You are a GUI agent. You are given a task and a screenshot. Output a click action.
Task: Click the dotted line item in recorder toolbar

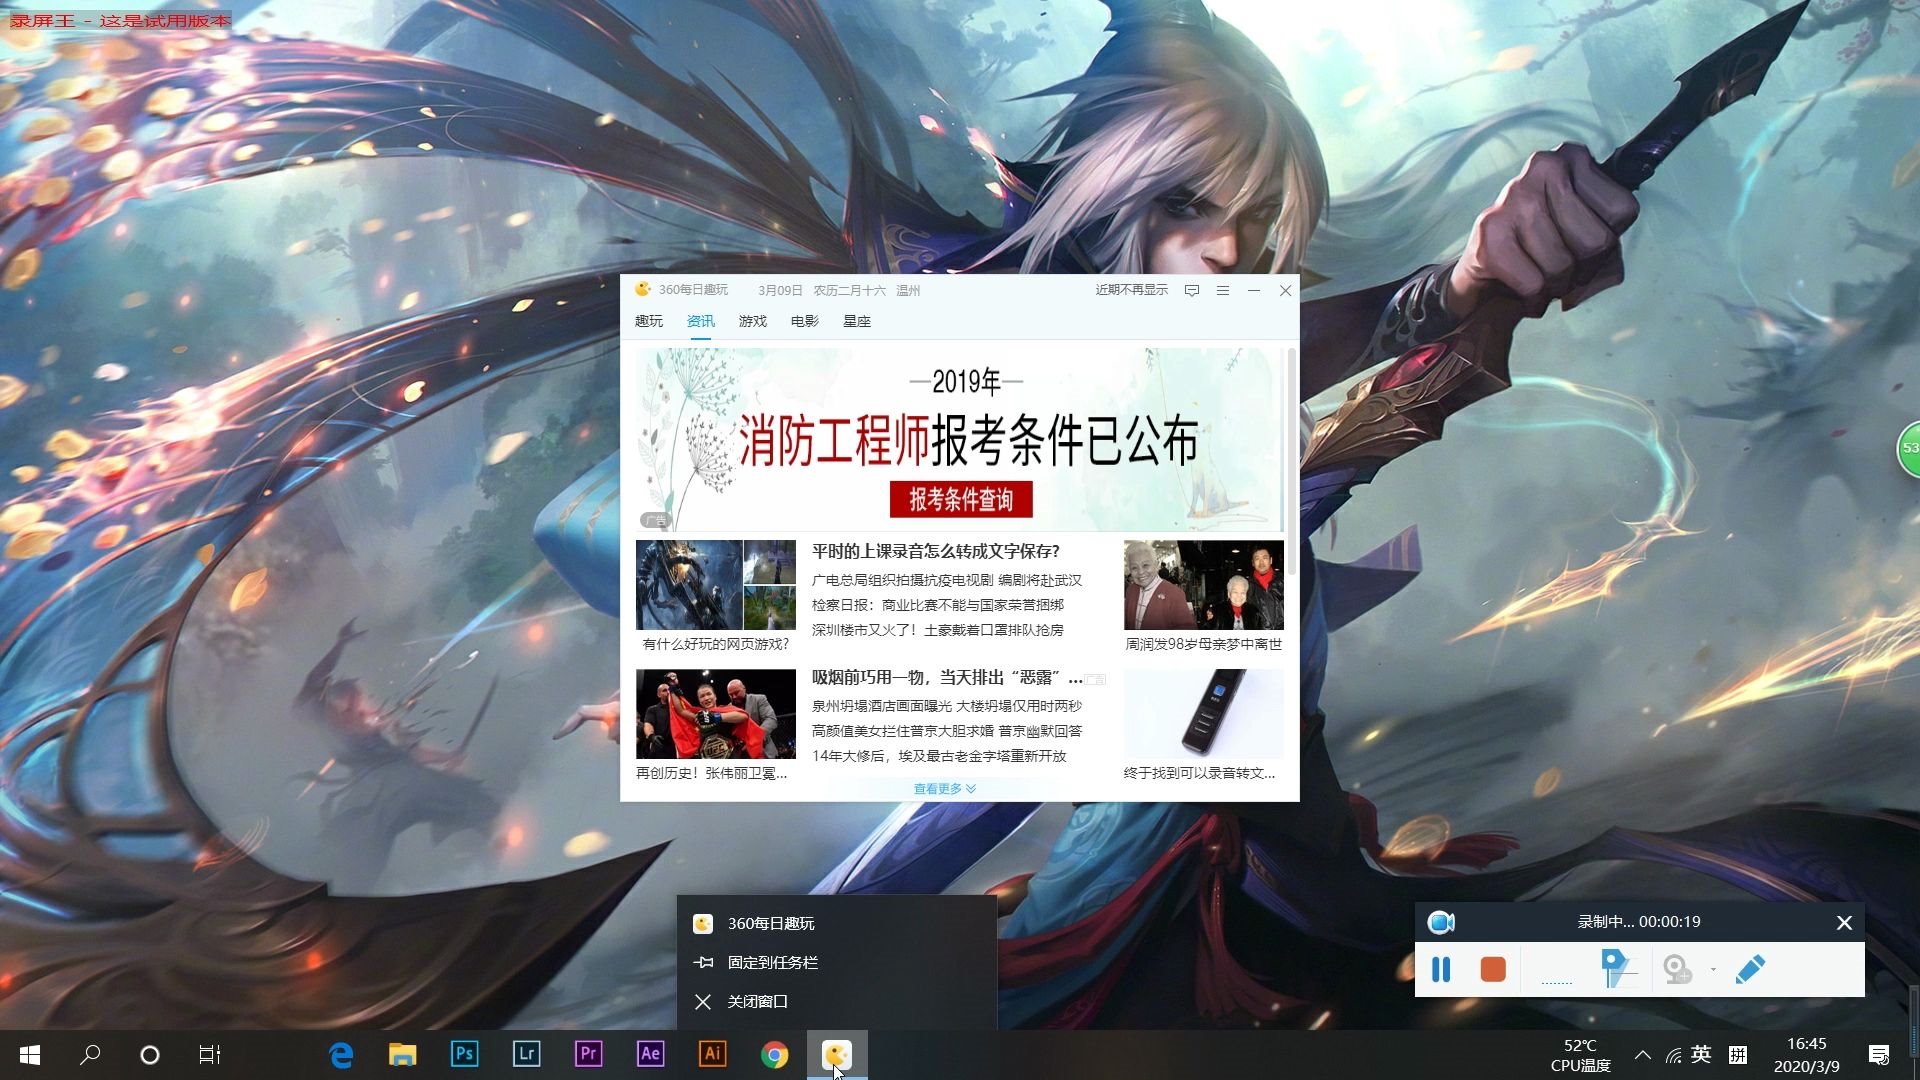[x=1557, y=982]
